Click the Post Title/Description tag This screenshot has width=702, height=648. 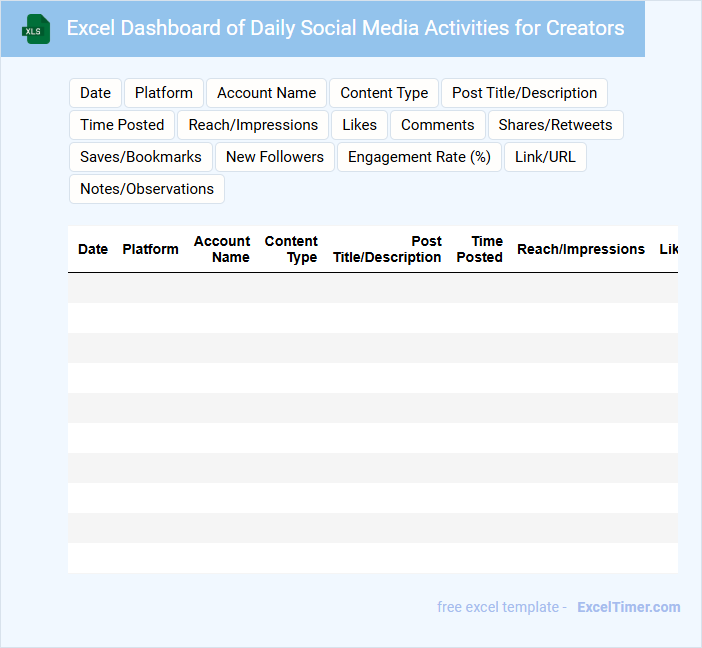[x=524, y=93]
